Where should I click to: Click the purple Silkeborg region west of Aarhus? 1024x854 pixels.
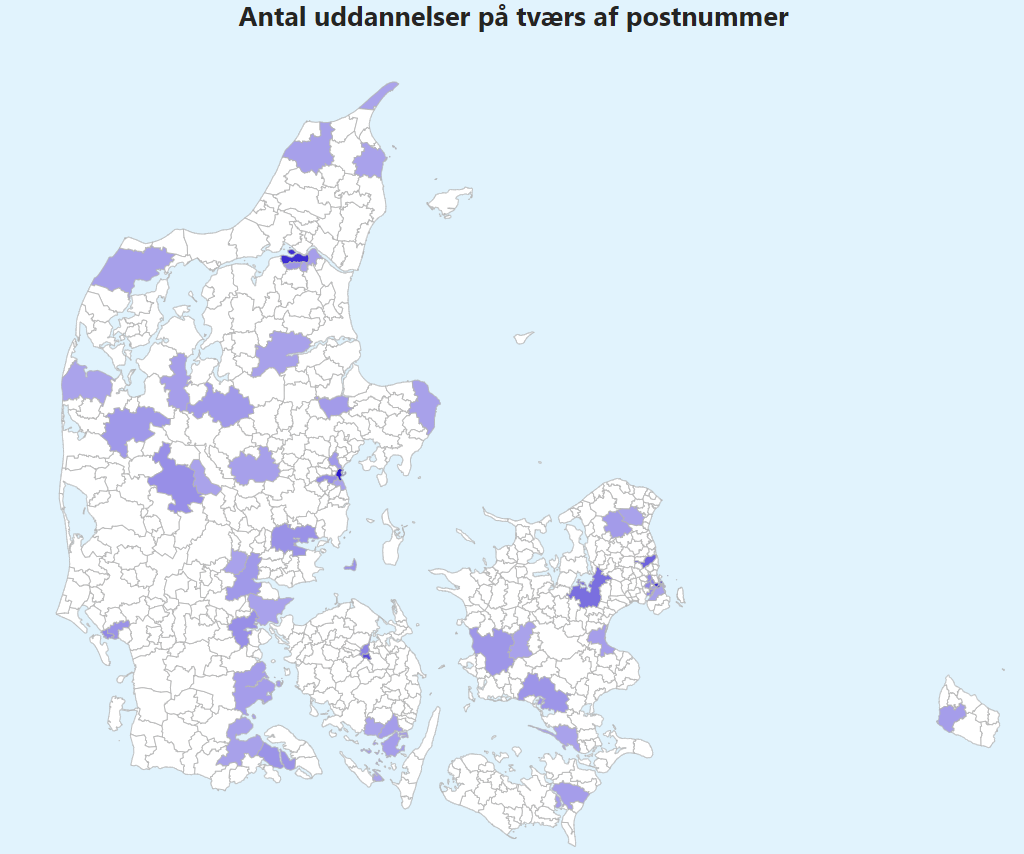[254, 466]
